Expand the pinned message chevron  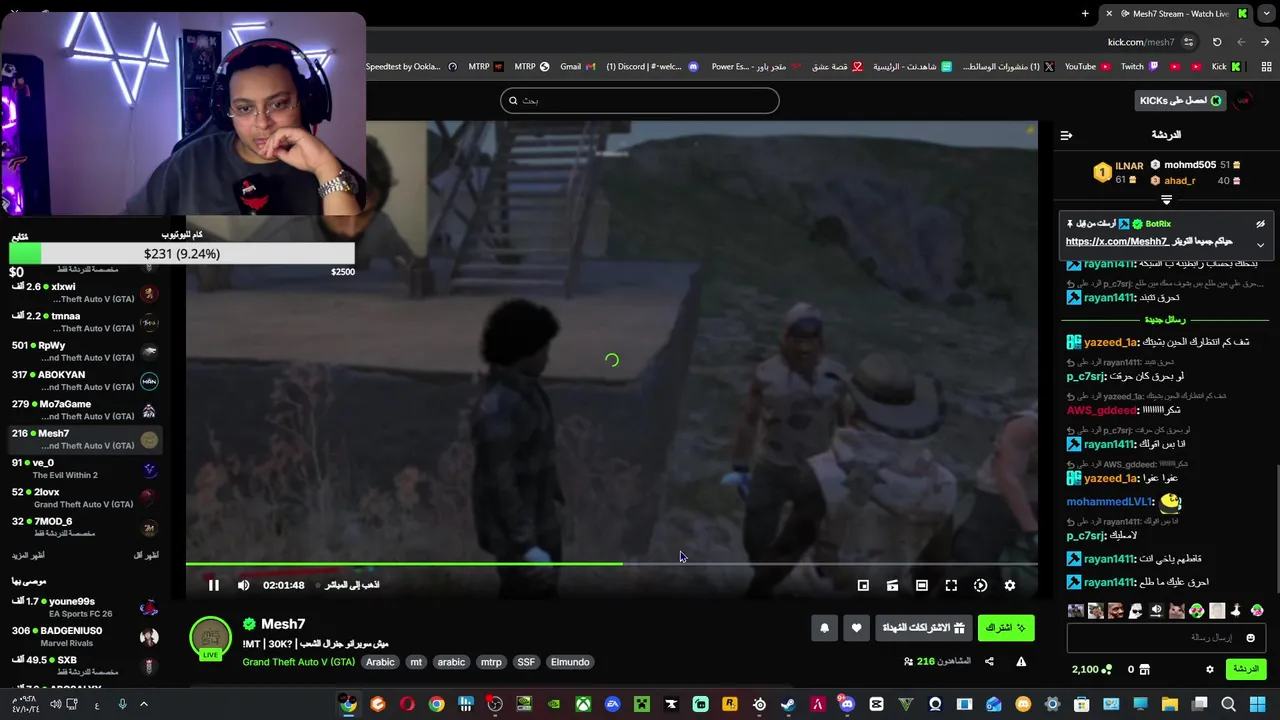(x=1260, y=245)
